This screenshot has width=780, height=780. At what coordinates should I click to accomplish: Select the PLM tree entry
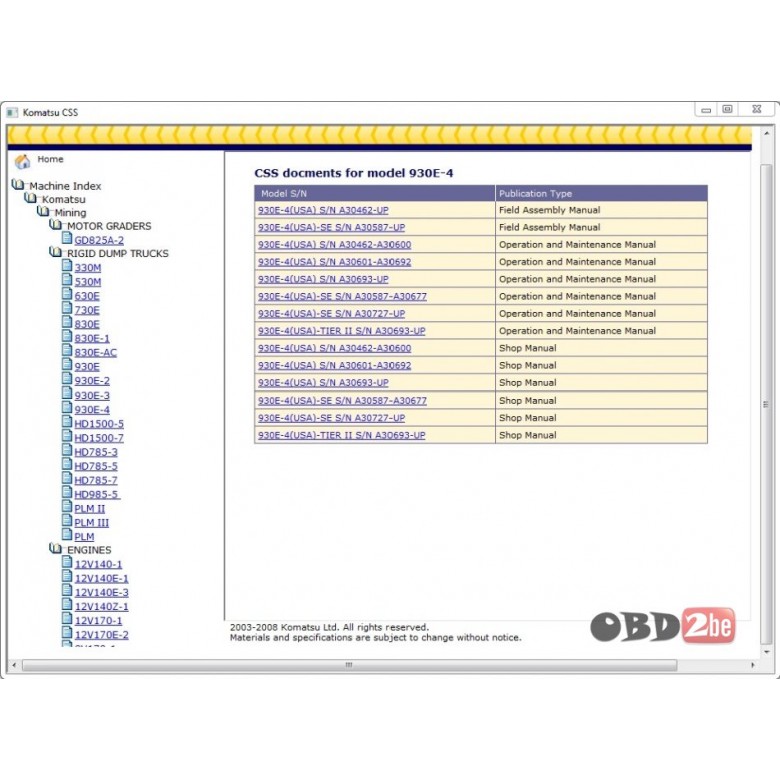click(84, 537)
